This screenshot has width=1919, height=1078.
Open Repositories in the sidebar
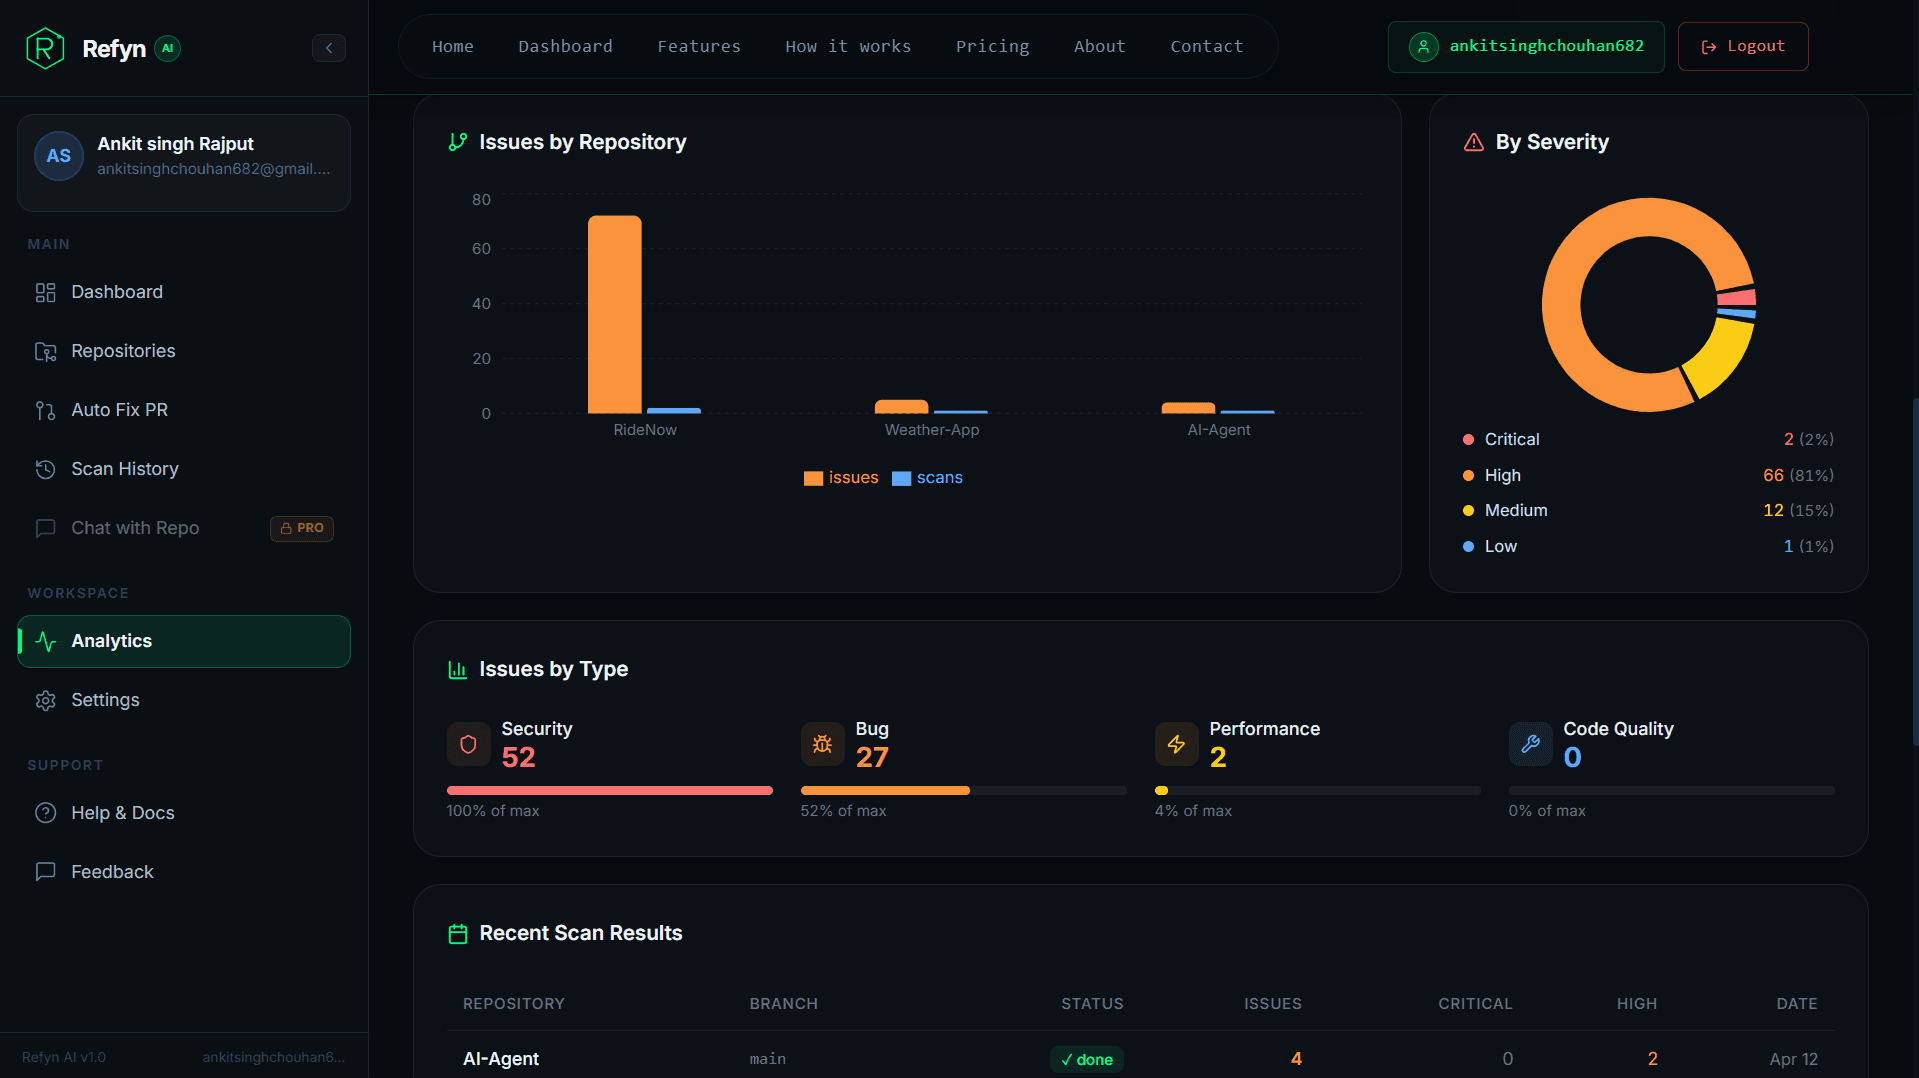coord(122,351)
